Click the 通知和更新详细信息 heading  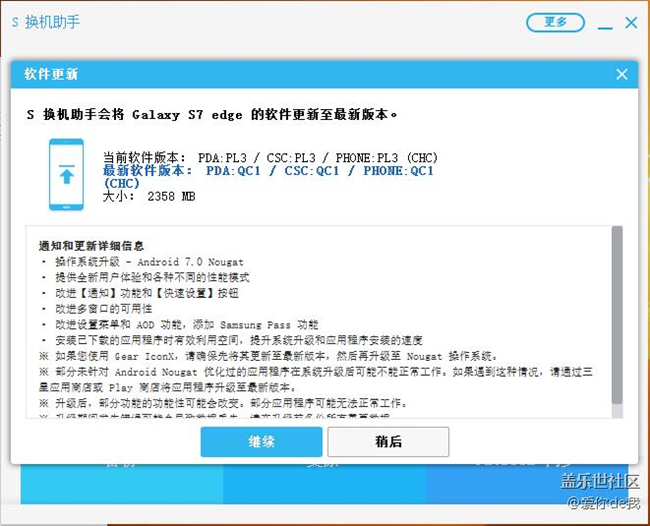coord(91,246)
